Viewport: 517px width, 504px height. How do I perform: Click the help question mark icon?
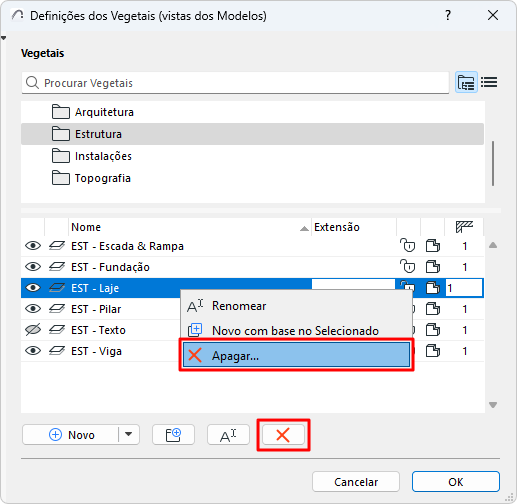448,15
